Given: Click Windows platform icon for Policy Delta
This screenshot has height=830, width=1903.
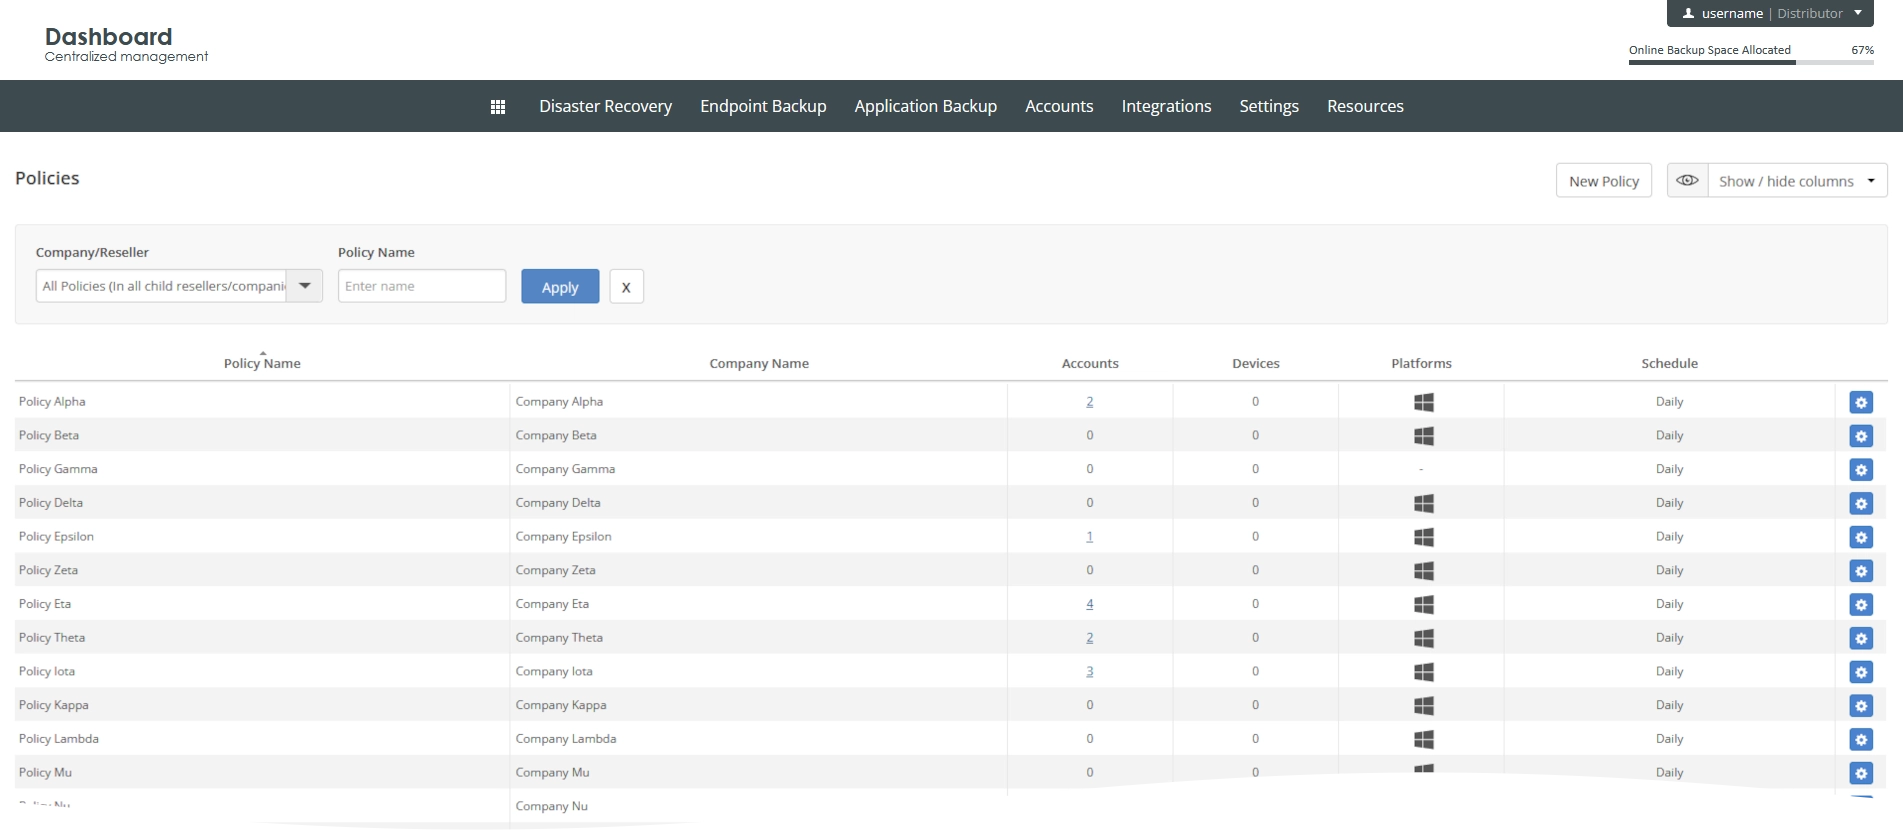Looking at the screenshot, I should tap(1424, 503).
